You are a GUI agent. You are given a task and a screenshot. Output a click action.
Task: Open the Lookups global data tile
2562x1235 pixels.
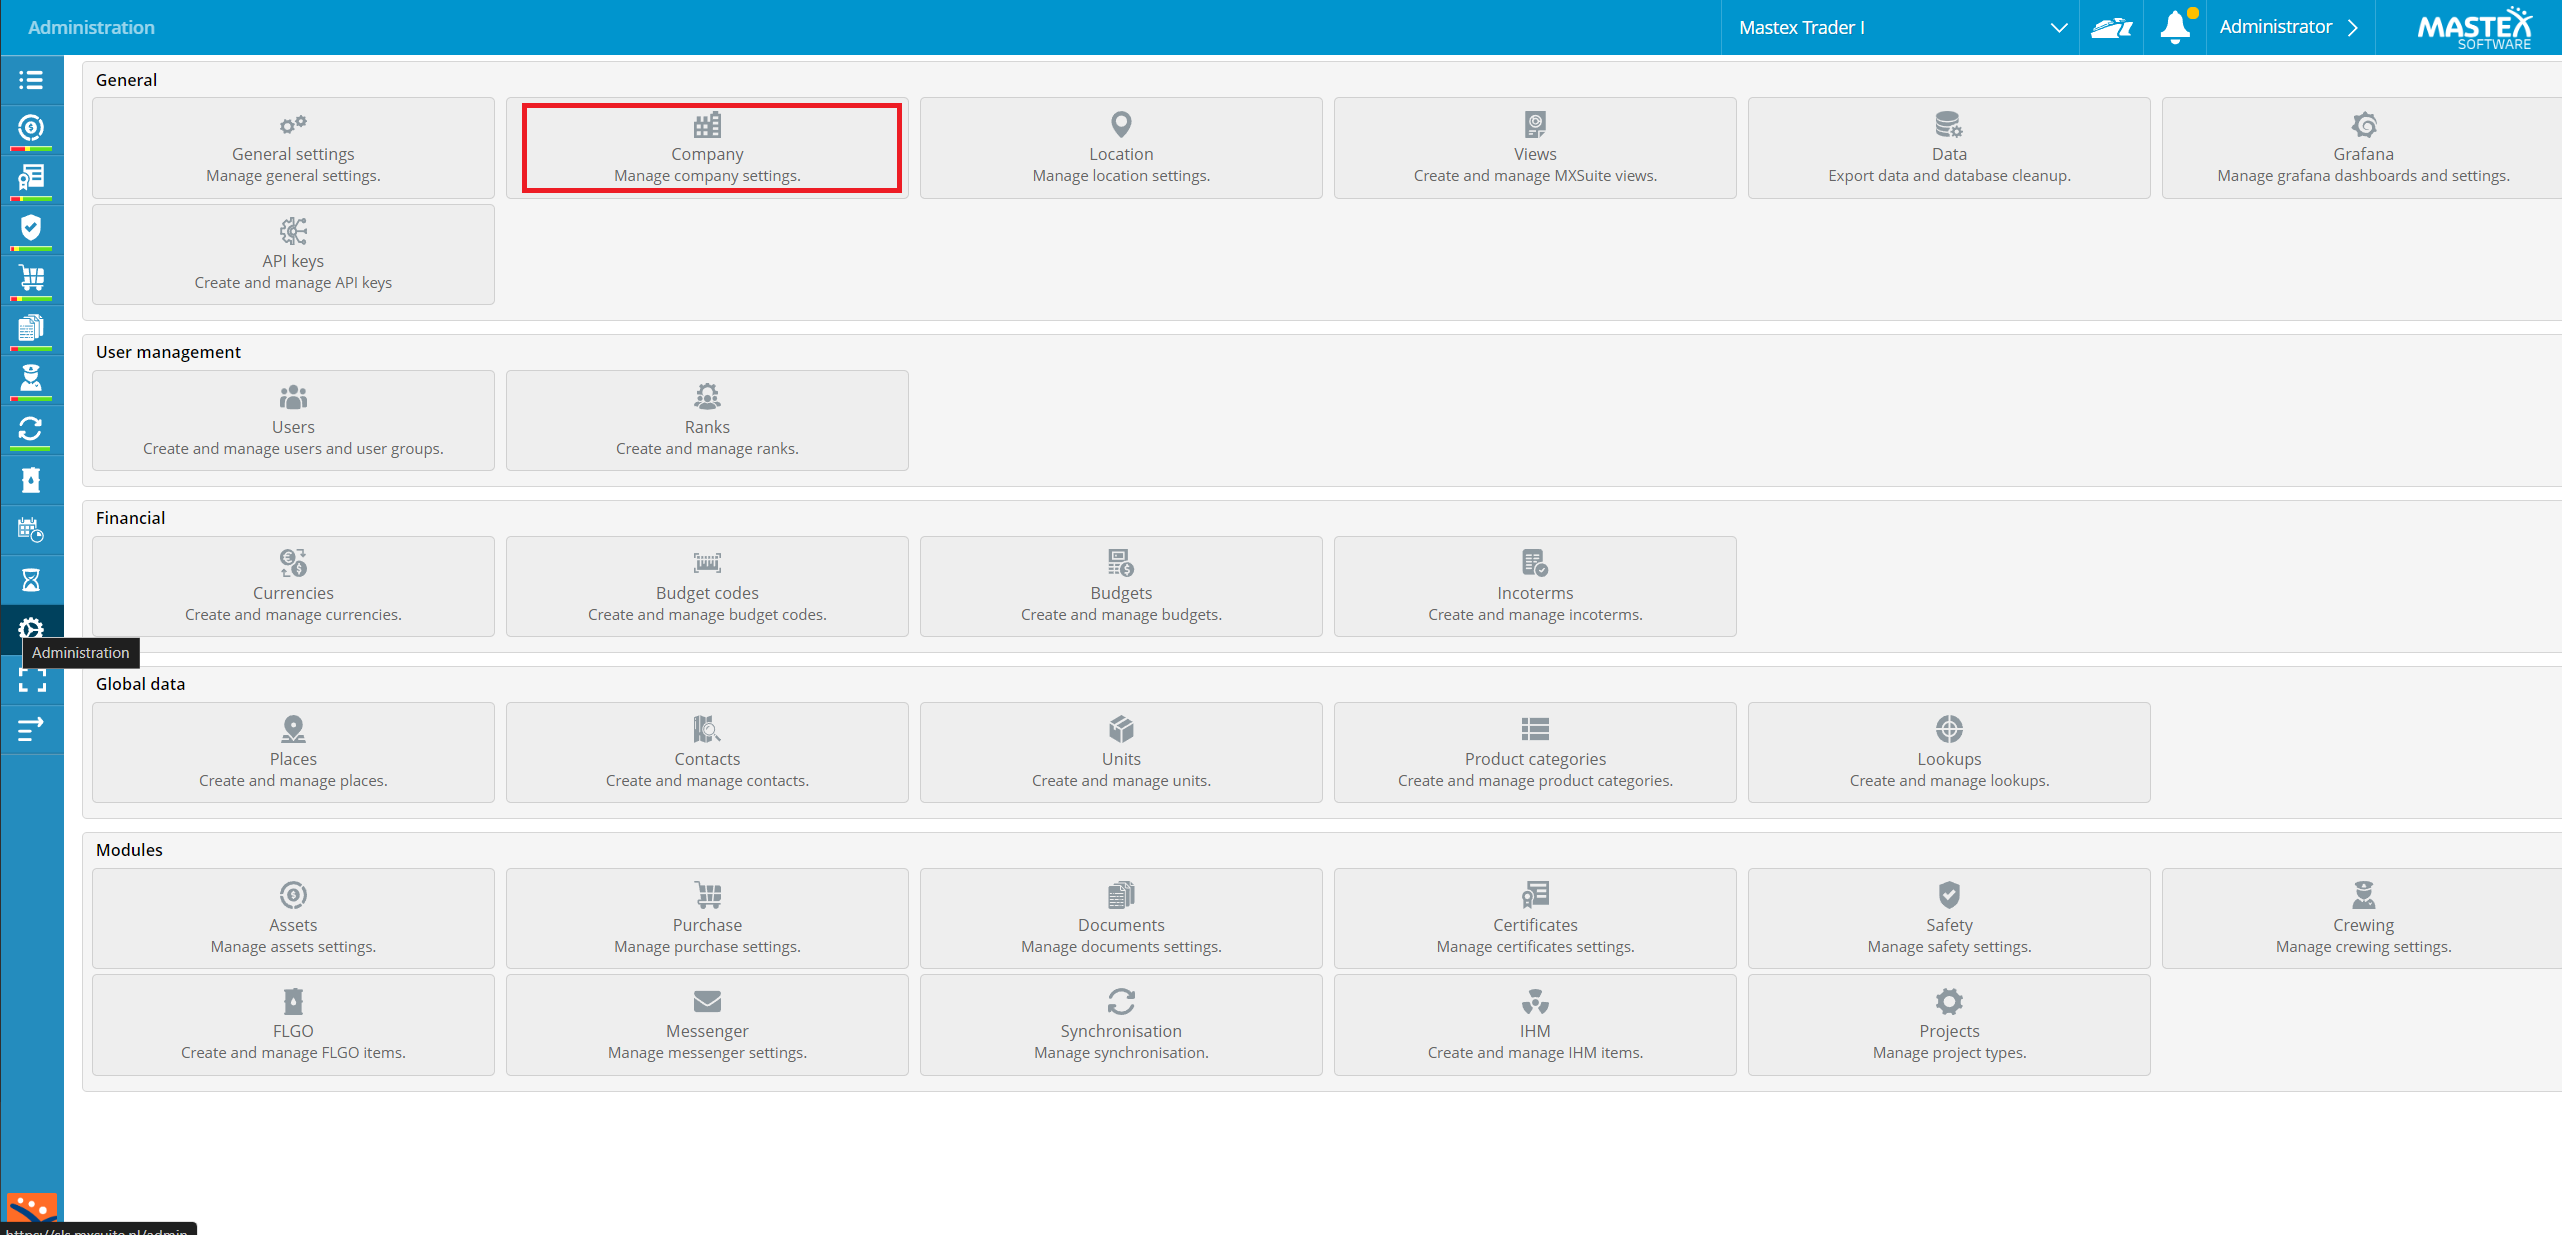pos(1949,752)
